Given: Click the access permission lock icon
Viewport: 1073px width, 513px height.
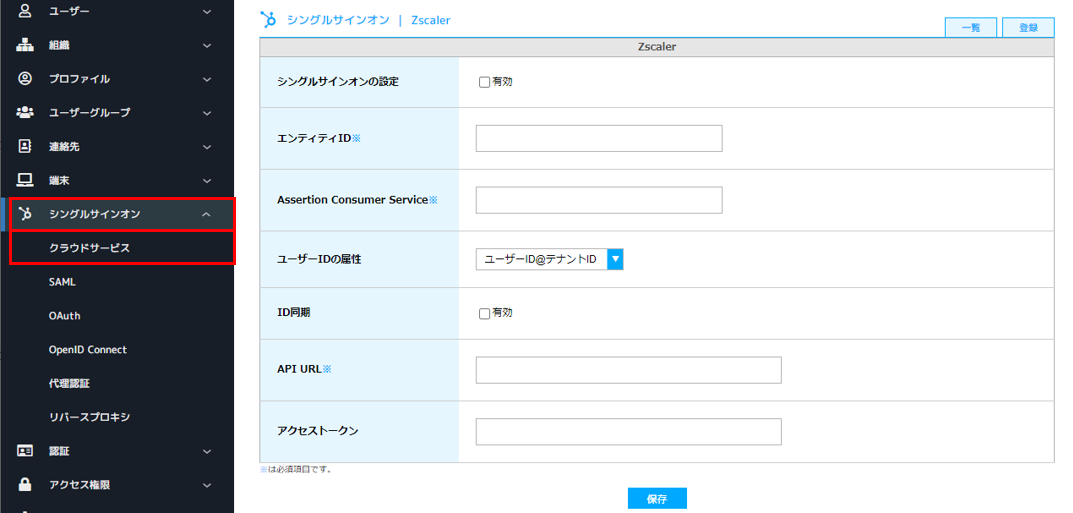Looking at the screenshot, I should tap(25, 485).
